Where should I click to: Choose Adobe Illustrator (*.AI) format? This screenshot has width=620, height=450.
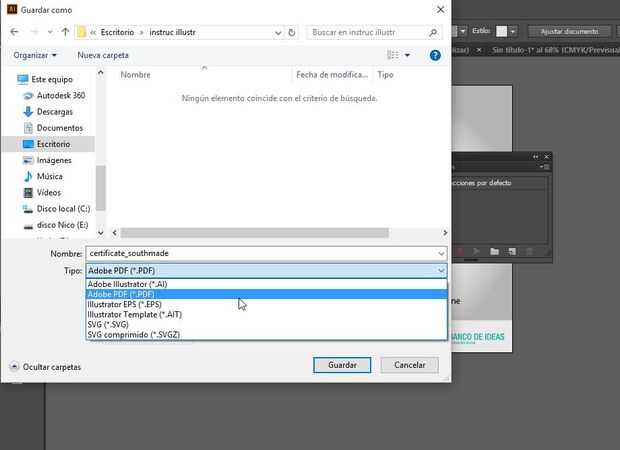click(267, 284)
